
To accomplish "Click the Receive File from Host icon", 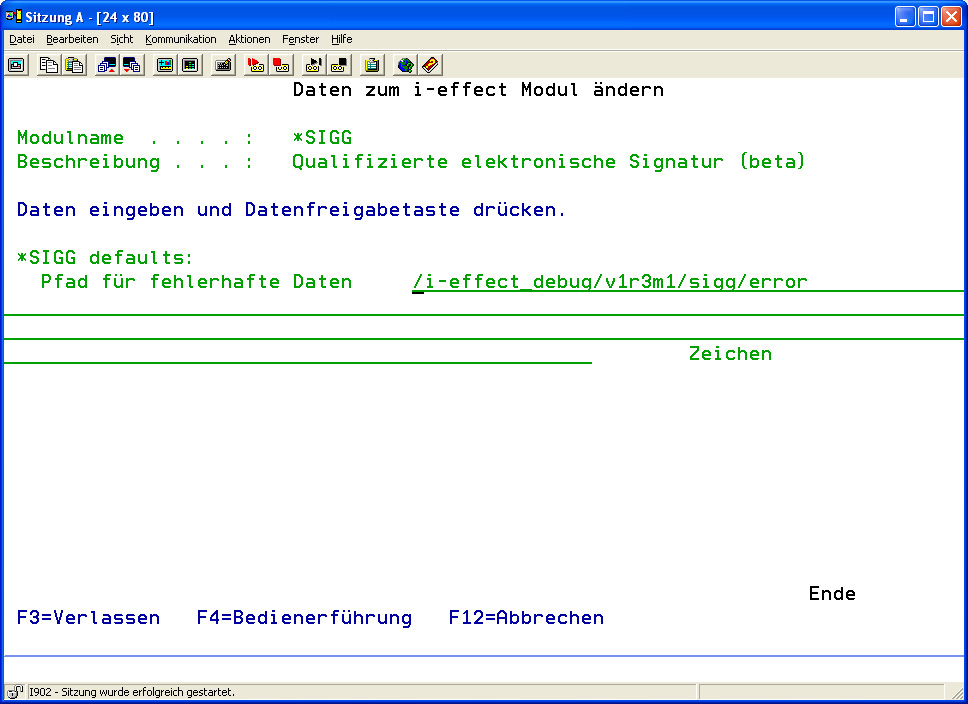I will pos(132,65).
